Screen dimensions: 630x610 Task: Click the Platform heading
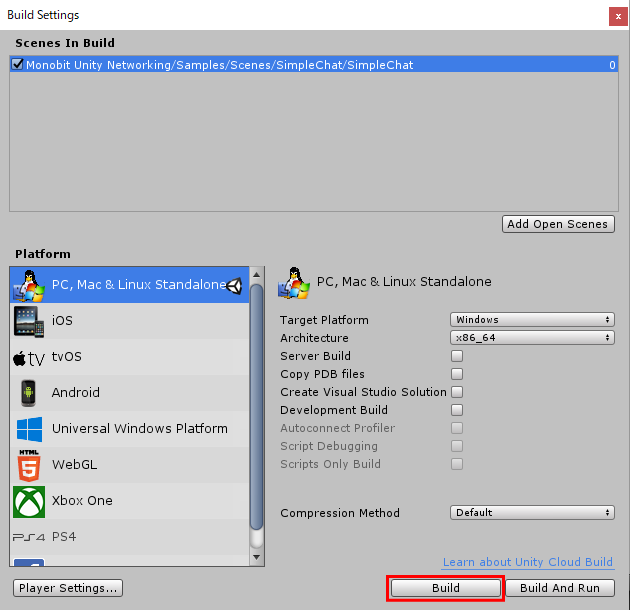(x=43, y=254)
